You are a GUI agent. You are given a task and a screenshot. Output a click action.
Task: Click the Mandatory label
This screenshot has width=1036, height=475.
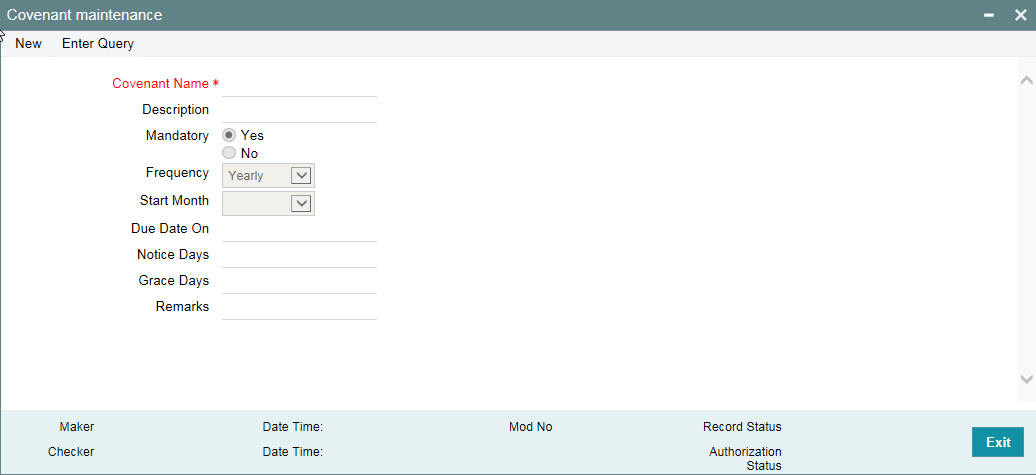177,135
